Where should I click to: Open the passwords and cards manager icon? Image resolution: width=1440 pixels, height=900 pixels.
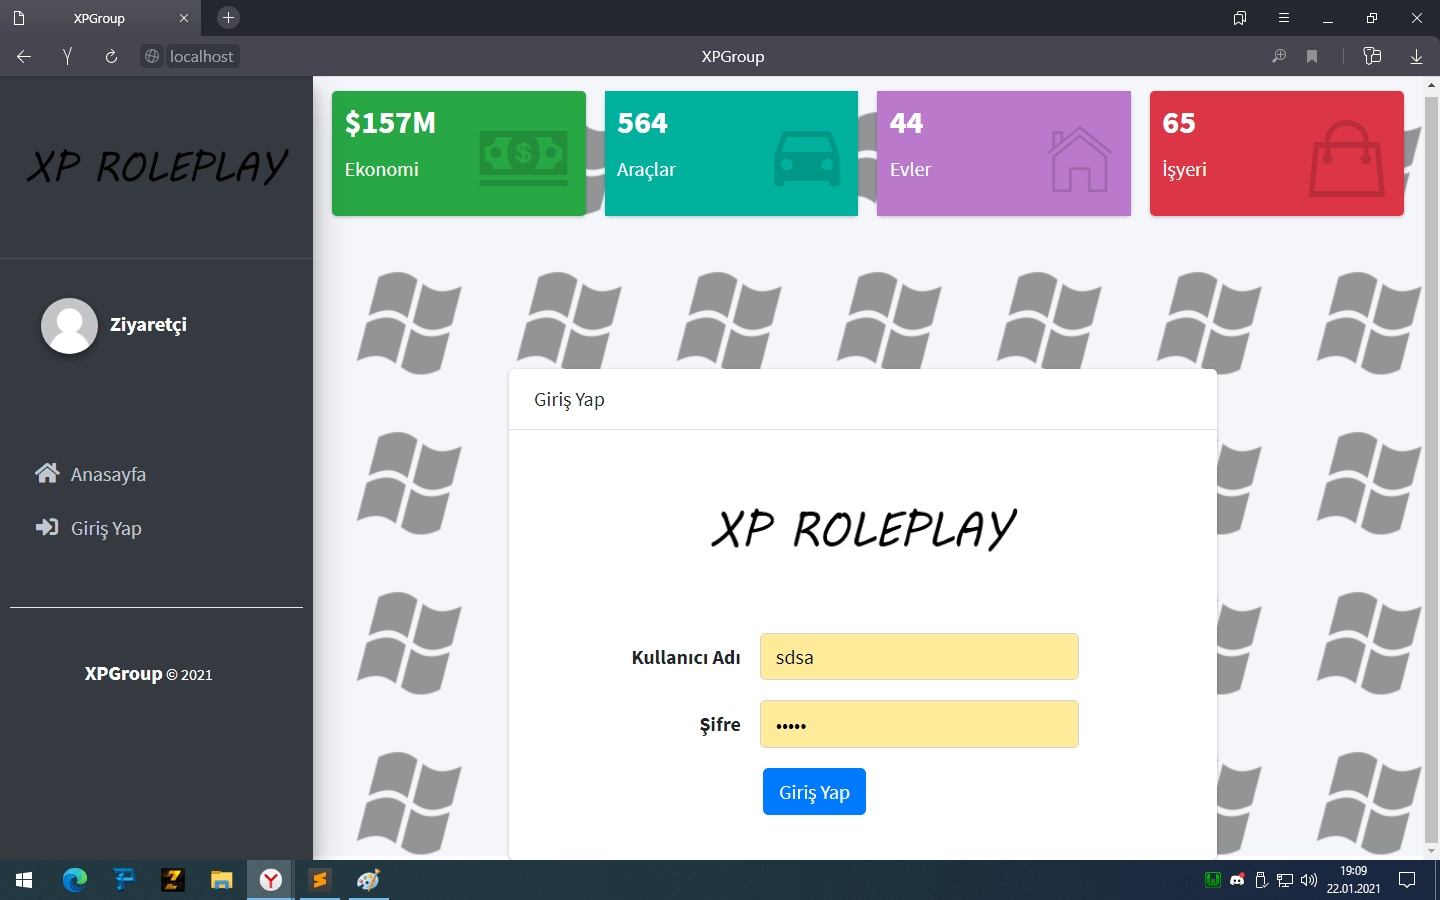[1372, 57]
